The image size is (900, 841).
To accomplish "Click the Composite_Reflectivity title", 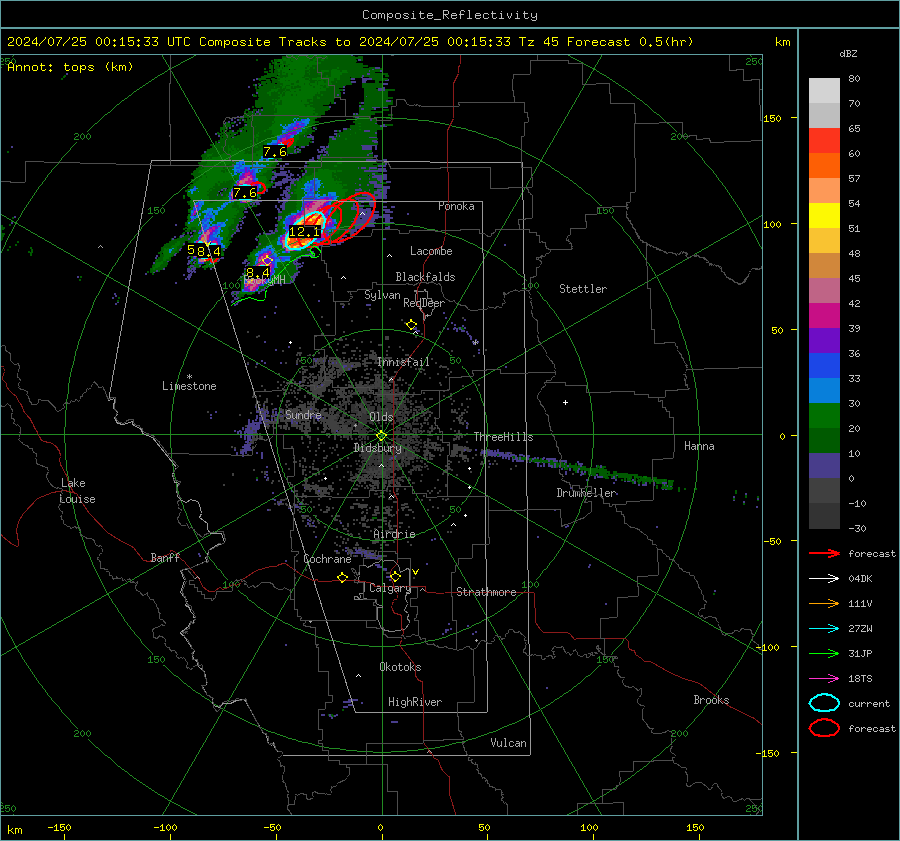I will tap(450, 15).
